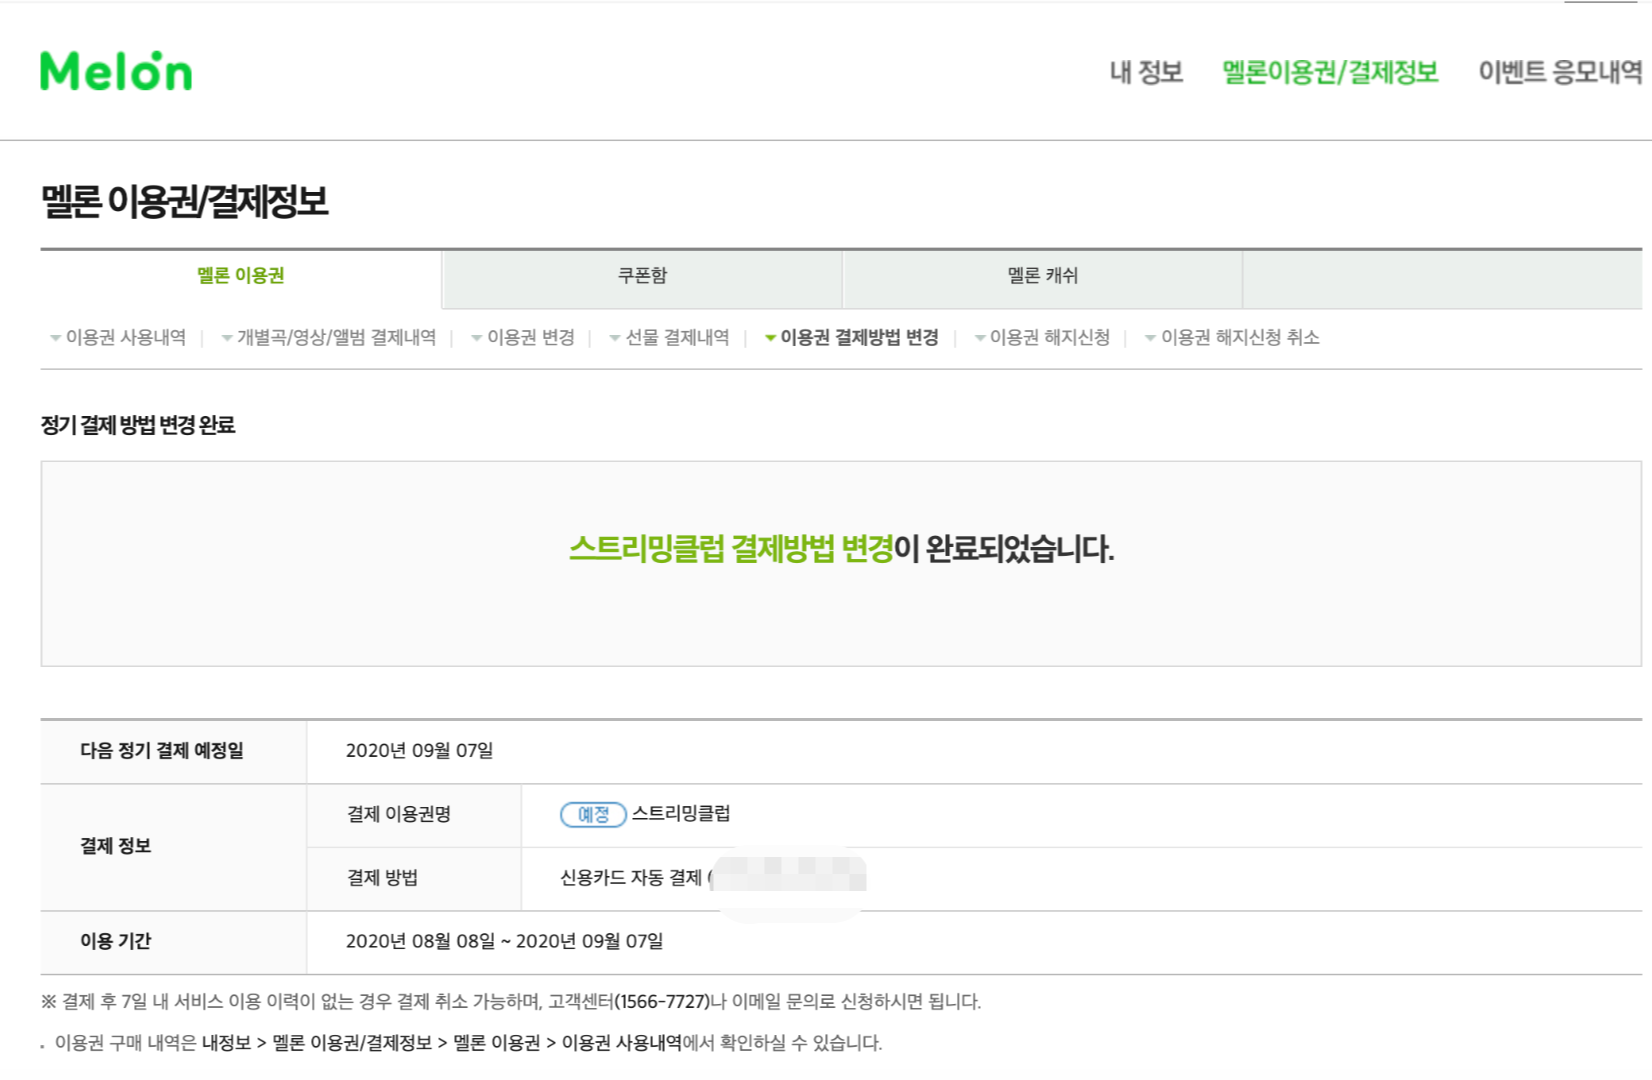The width and height of the screenshot is (1652, 1080).
Task: Open 이벤트 응모내역 menu
Action: pyautogui.click(x=1560, y=72)
